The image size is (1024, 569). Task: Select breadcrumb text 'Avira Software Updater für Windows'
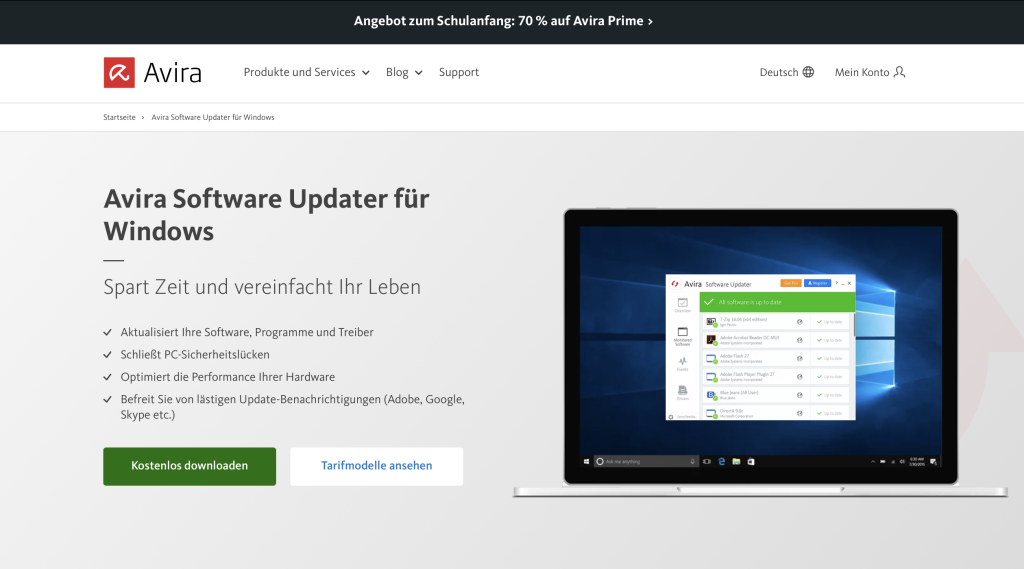coord(213,118)
